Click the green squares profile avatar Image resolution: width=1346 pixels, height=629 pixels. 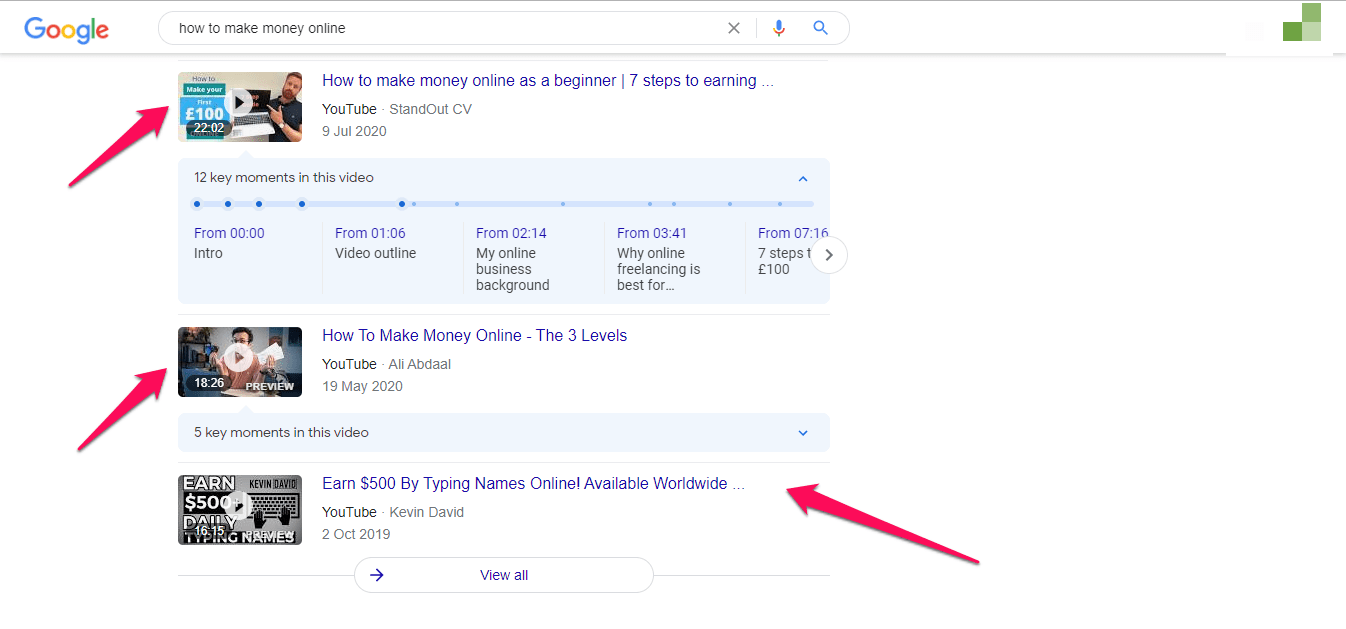[x=1301, y=23]
